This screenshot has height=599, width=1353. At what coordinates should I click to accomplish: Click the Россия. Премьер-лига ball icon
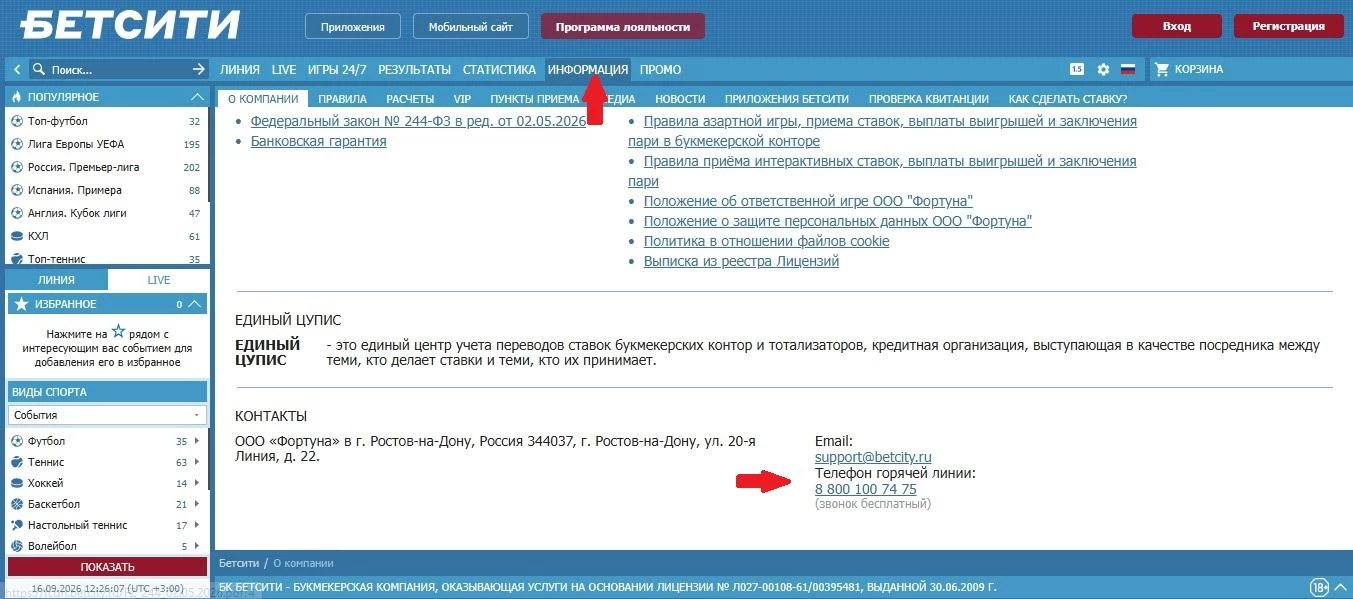[17, 167]
